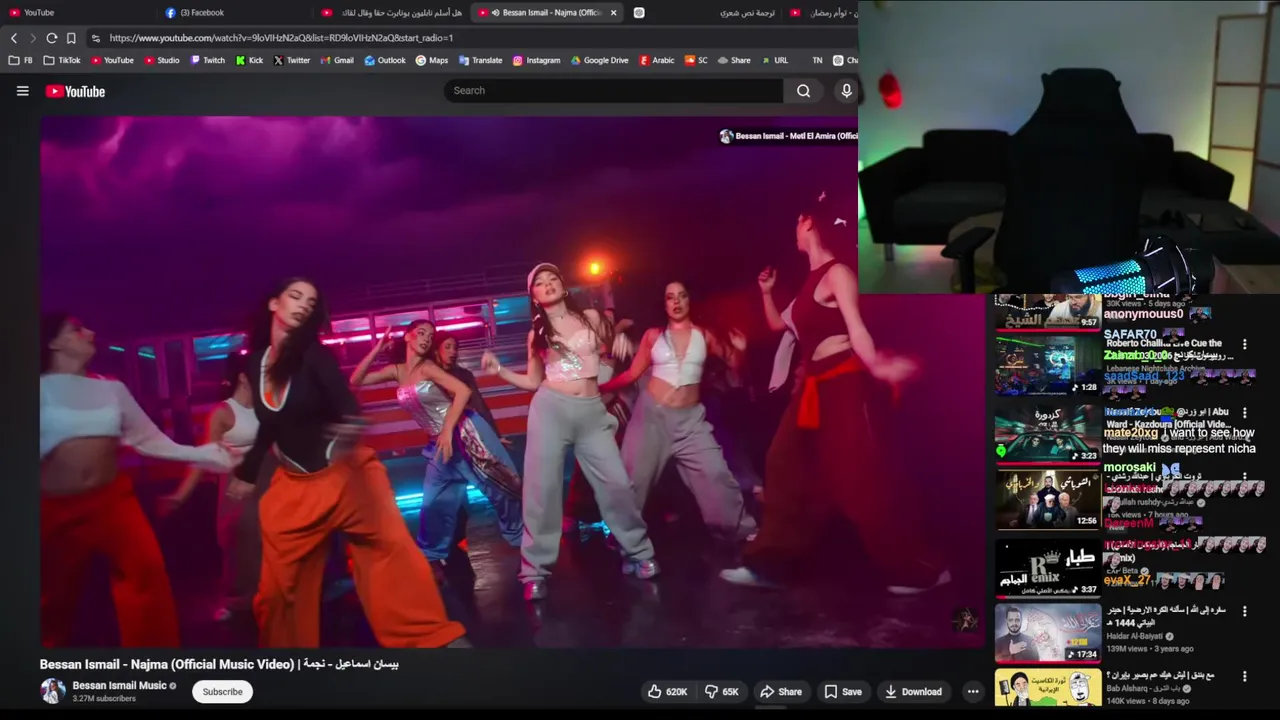This screenshot has height=720, width=1280.
Task: Open the 17:34 Haidar Al-Bayati thumbnail
Action: (x=1047, y=632)
